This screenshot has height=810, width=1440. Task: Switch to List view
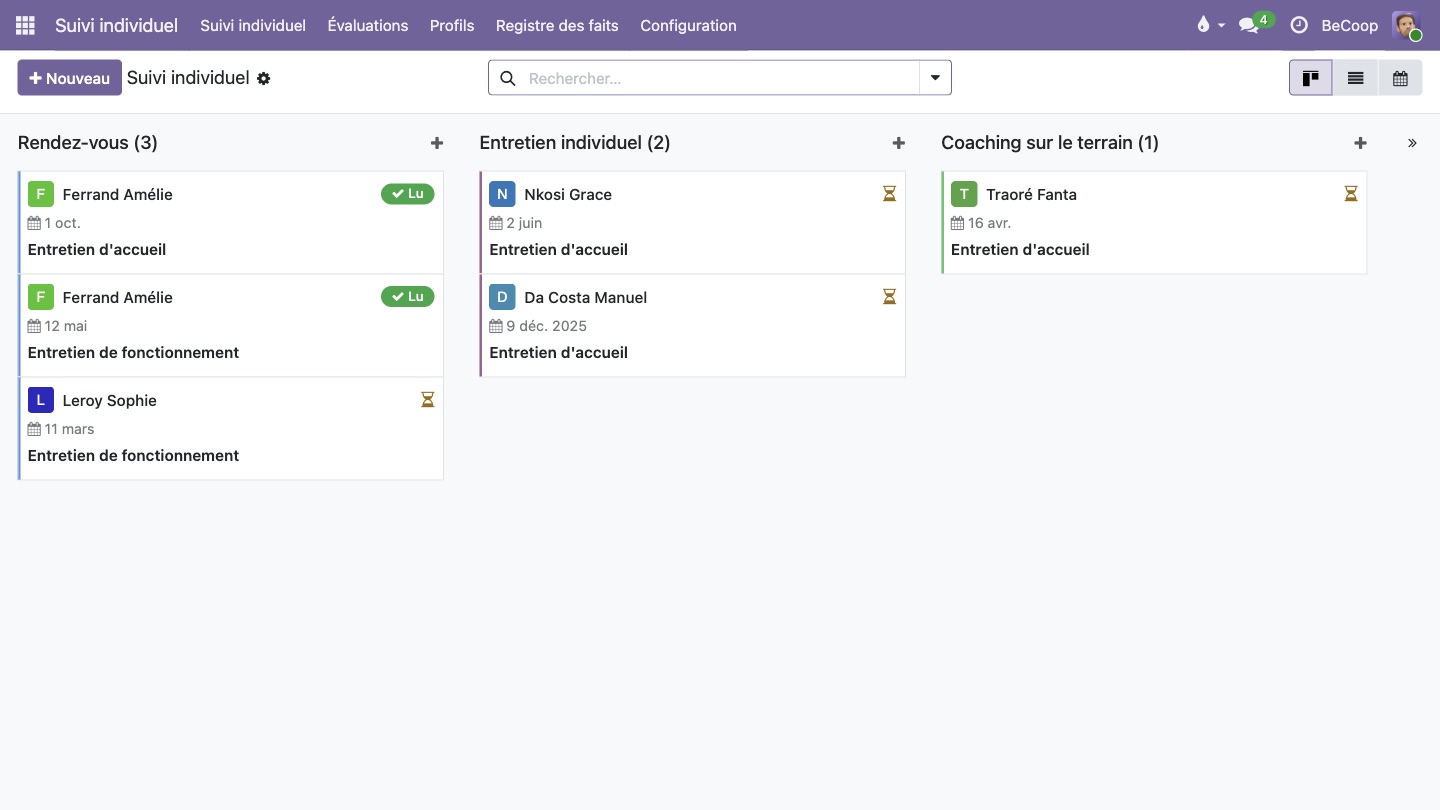pos(1355,78)
